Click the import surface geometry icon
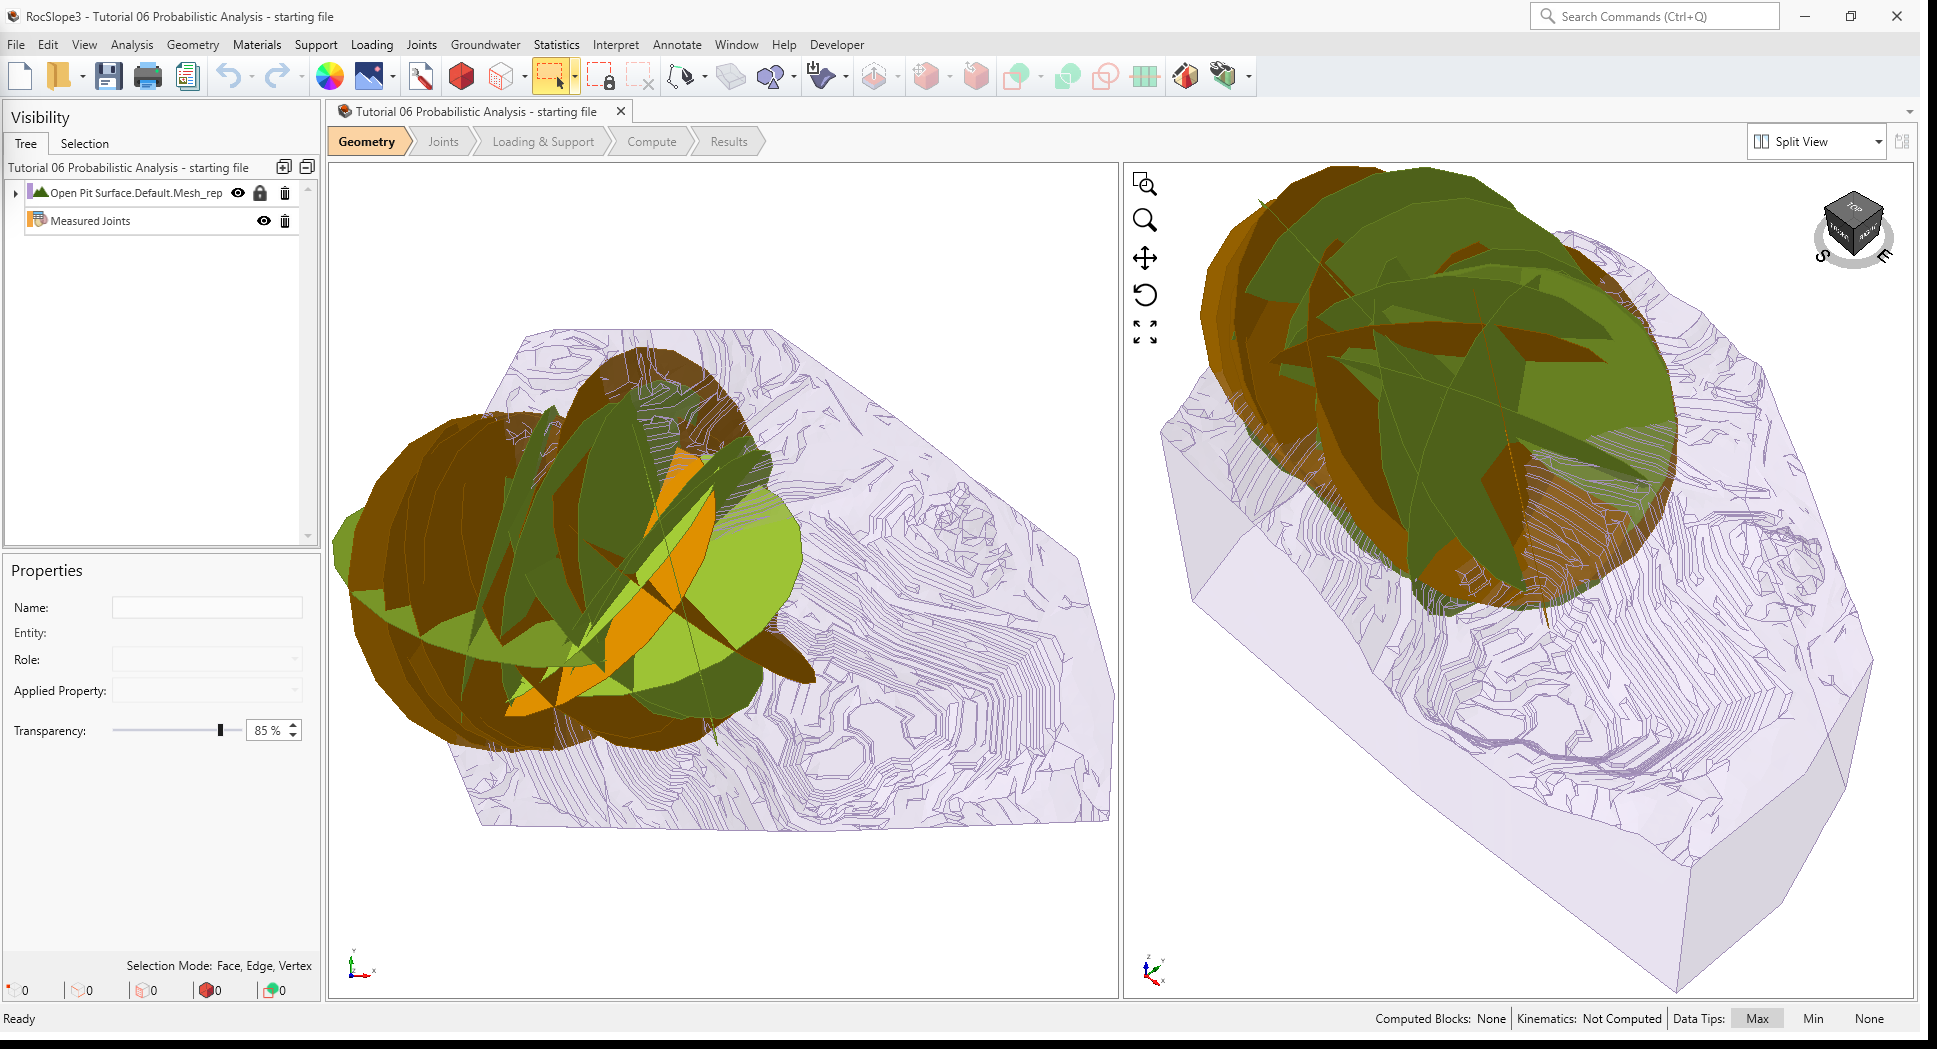The image size is (1937, 1049). 821,76
